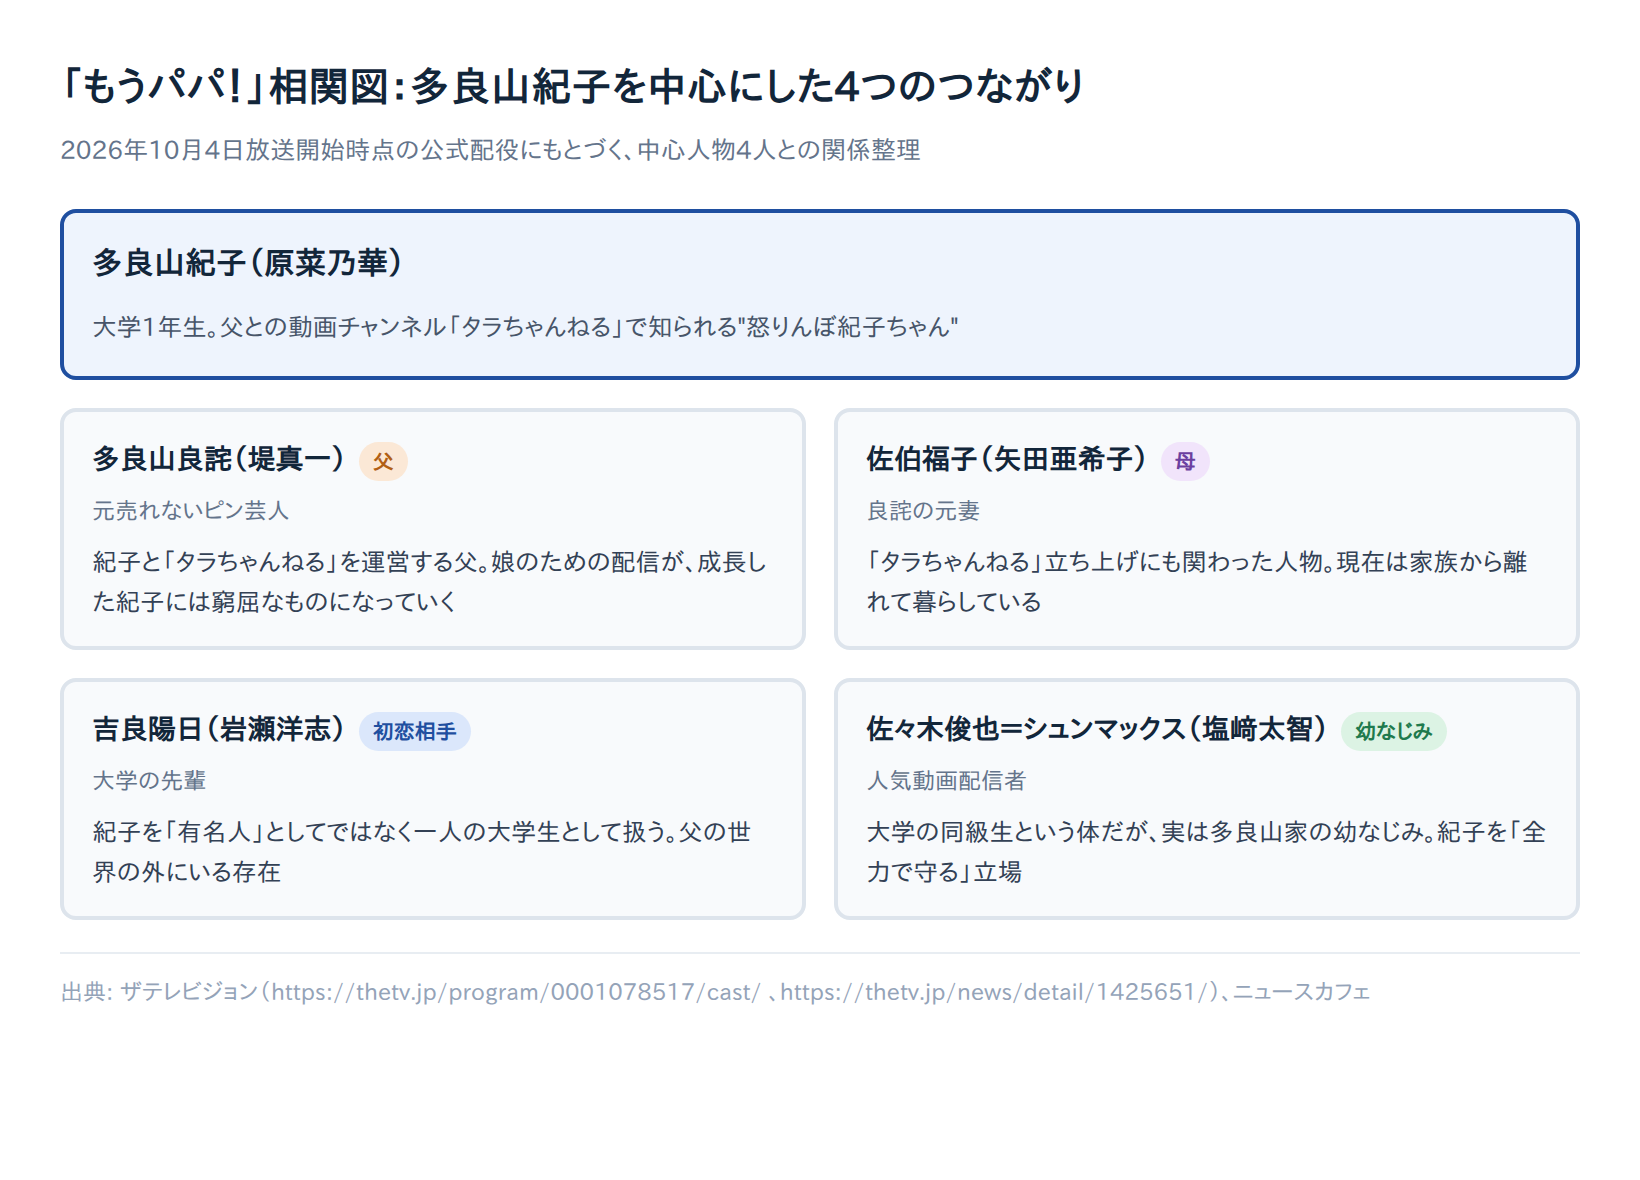Open the thetv.jp program cast URL
Image resolution: width=1640 pixels, height=1180 pixels.
coord(516,992)
